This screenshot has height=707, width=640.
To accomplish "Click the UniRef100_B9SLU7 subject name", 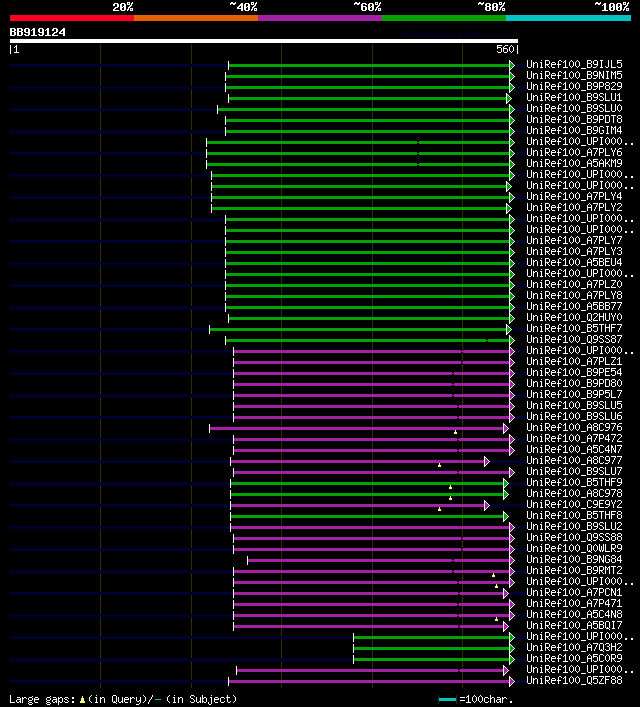I will pos(574,471).
